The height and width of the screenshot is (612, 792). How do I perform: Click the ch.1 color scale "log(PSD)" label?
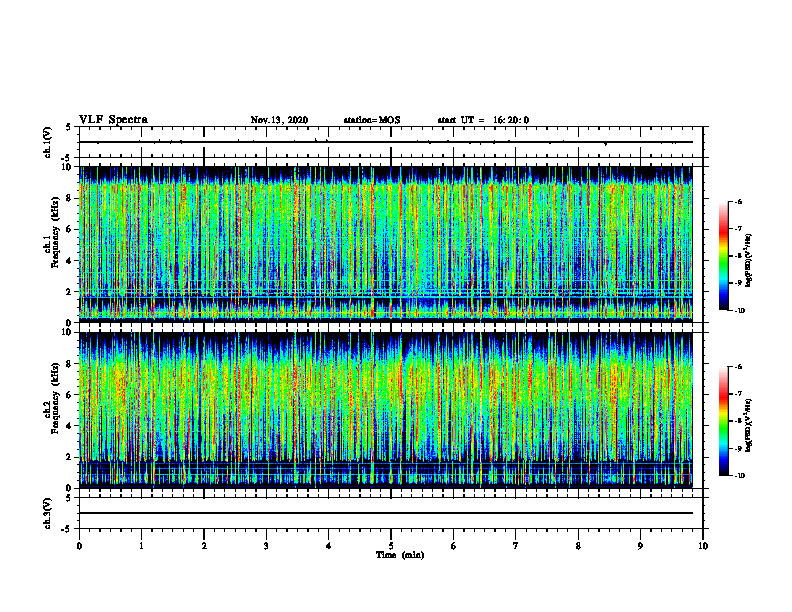coord(749,261)
